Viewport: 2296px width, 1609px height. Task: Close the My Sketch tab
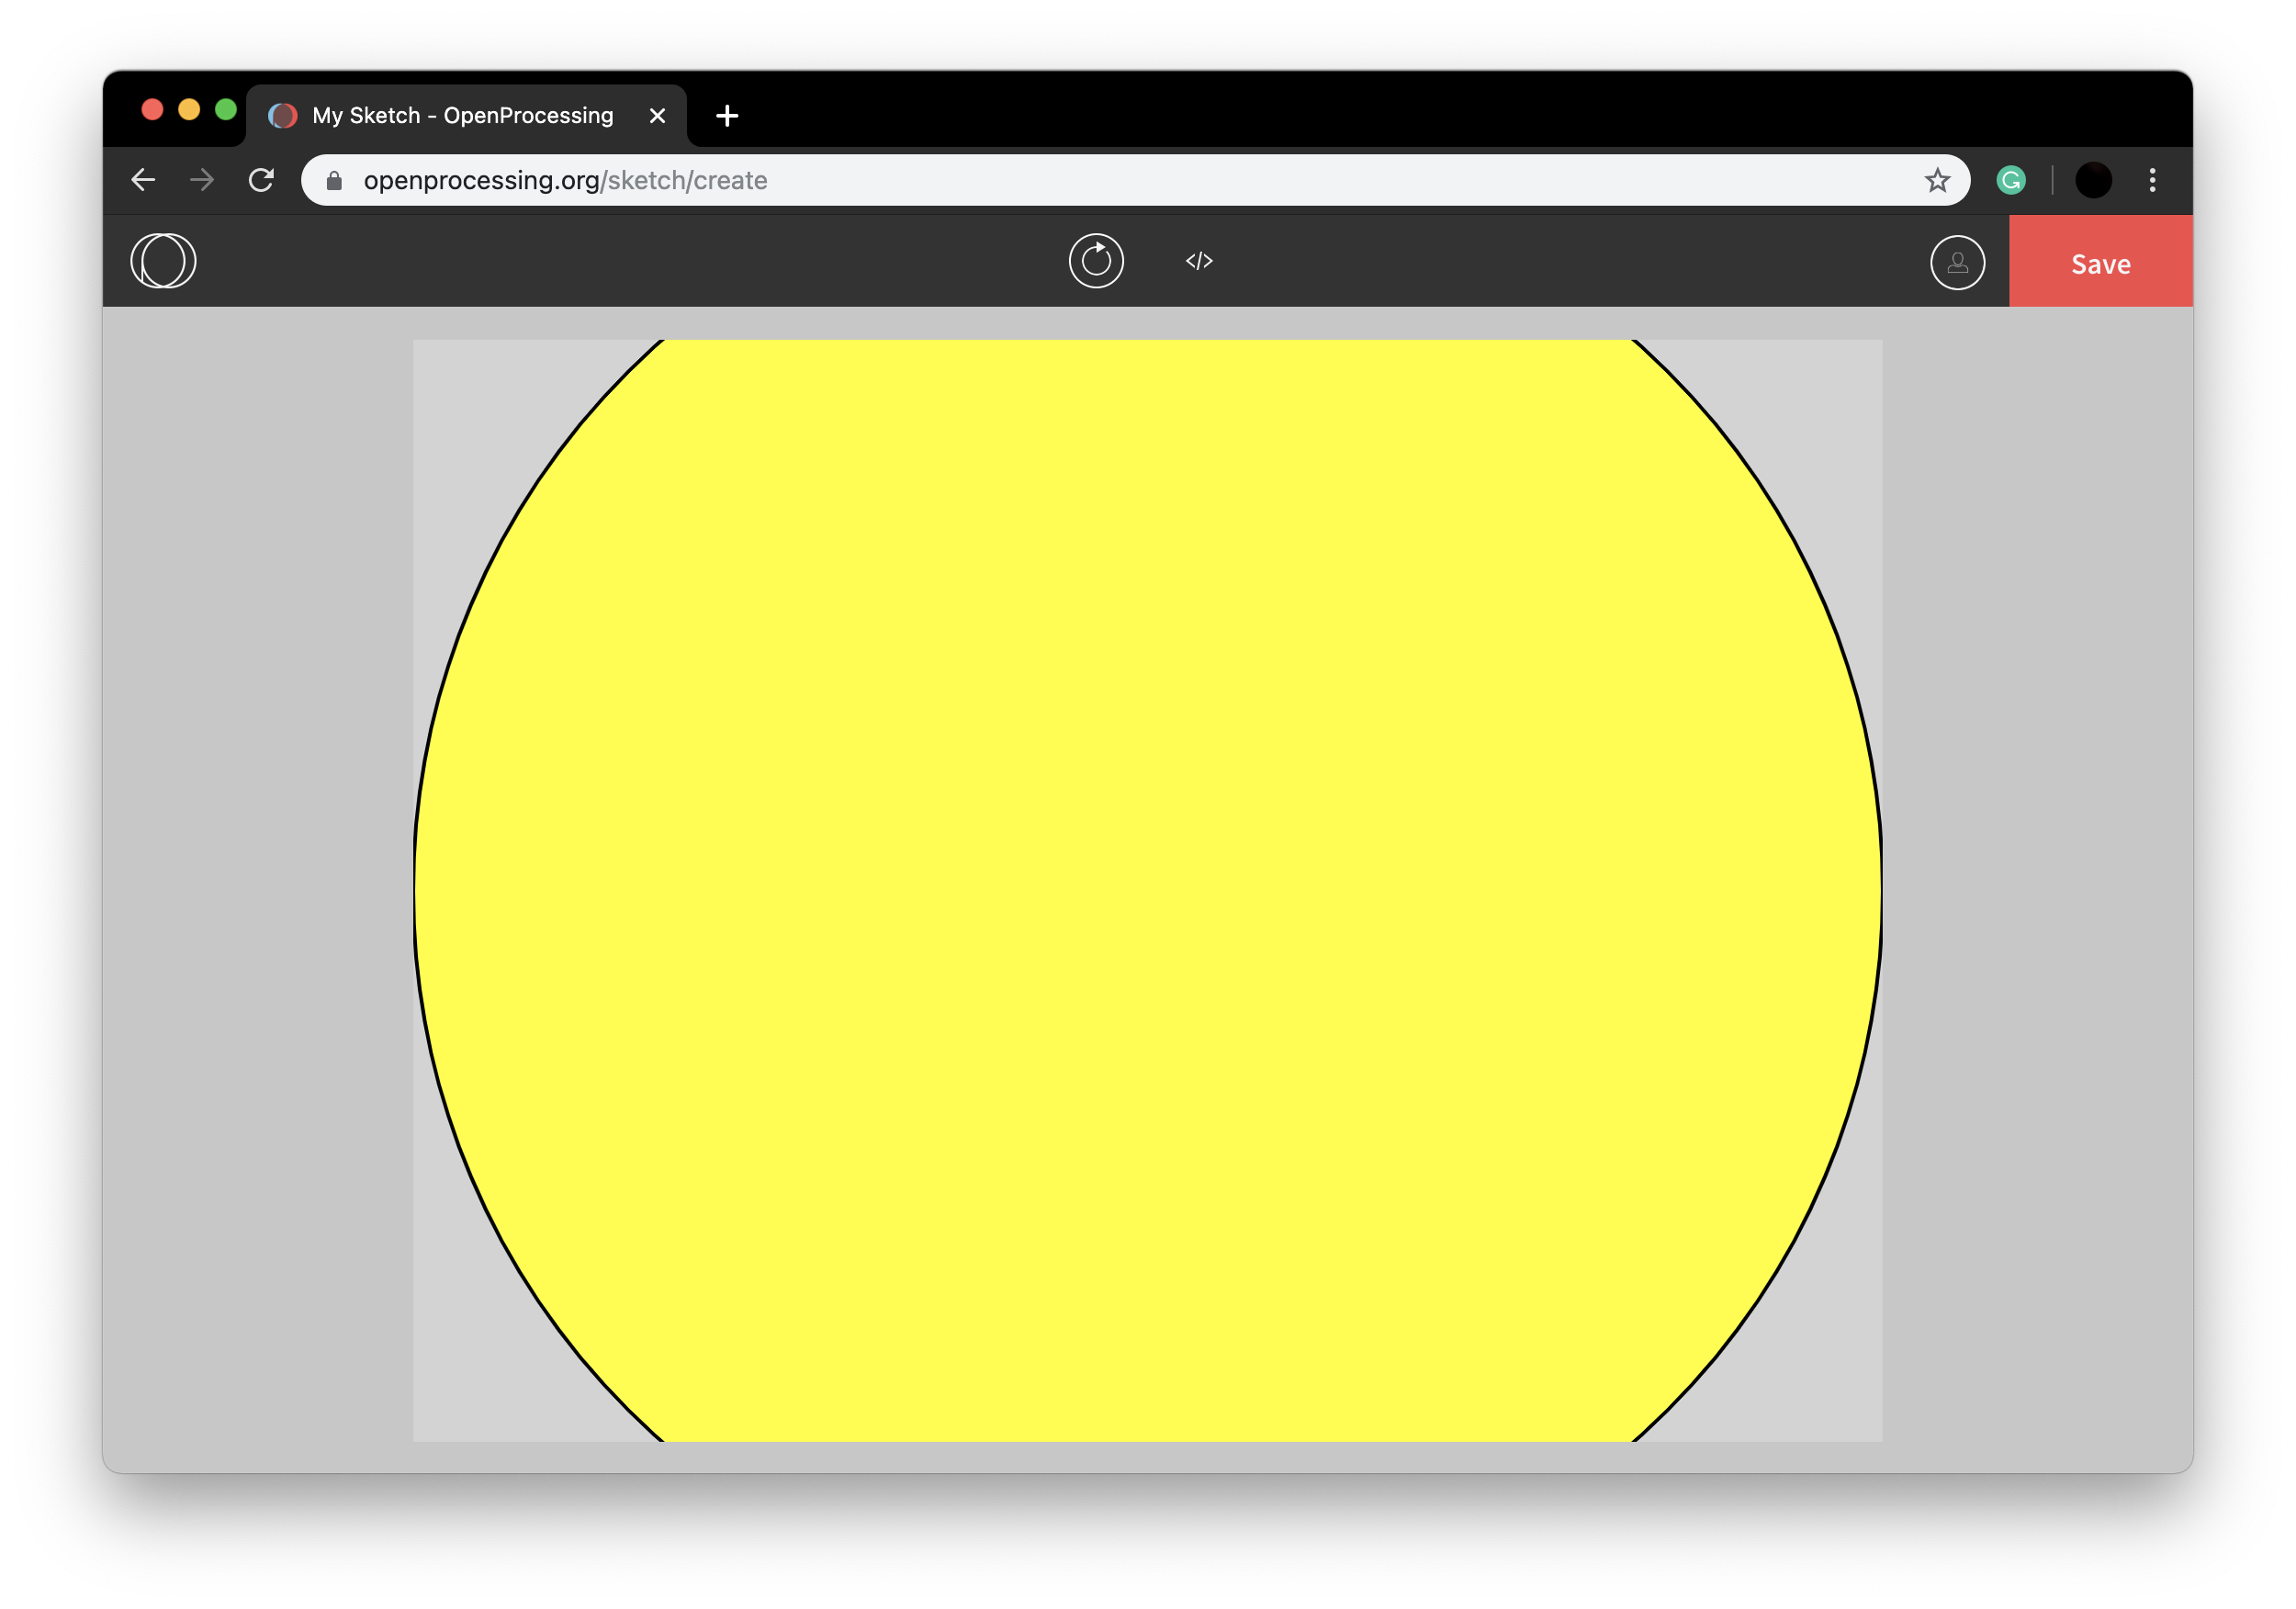coord(657,116)
